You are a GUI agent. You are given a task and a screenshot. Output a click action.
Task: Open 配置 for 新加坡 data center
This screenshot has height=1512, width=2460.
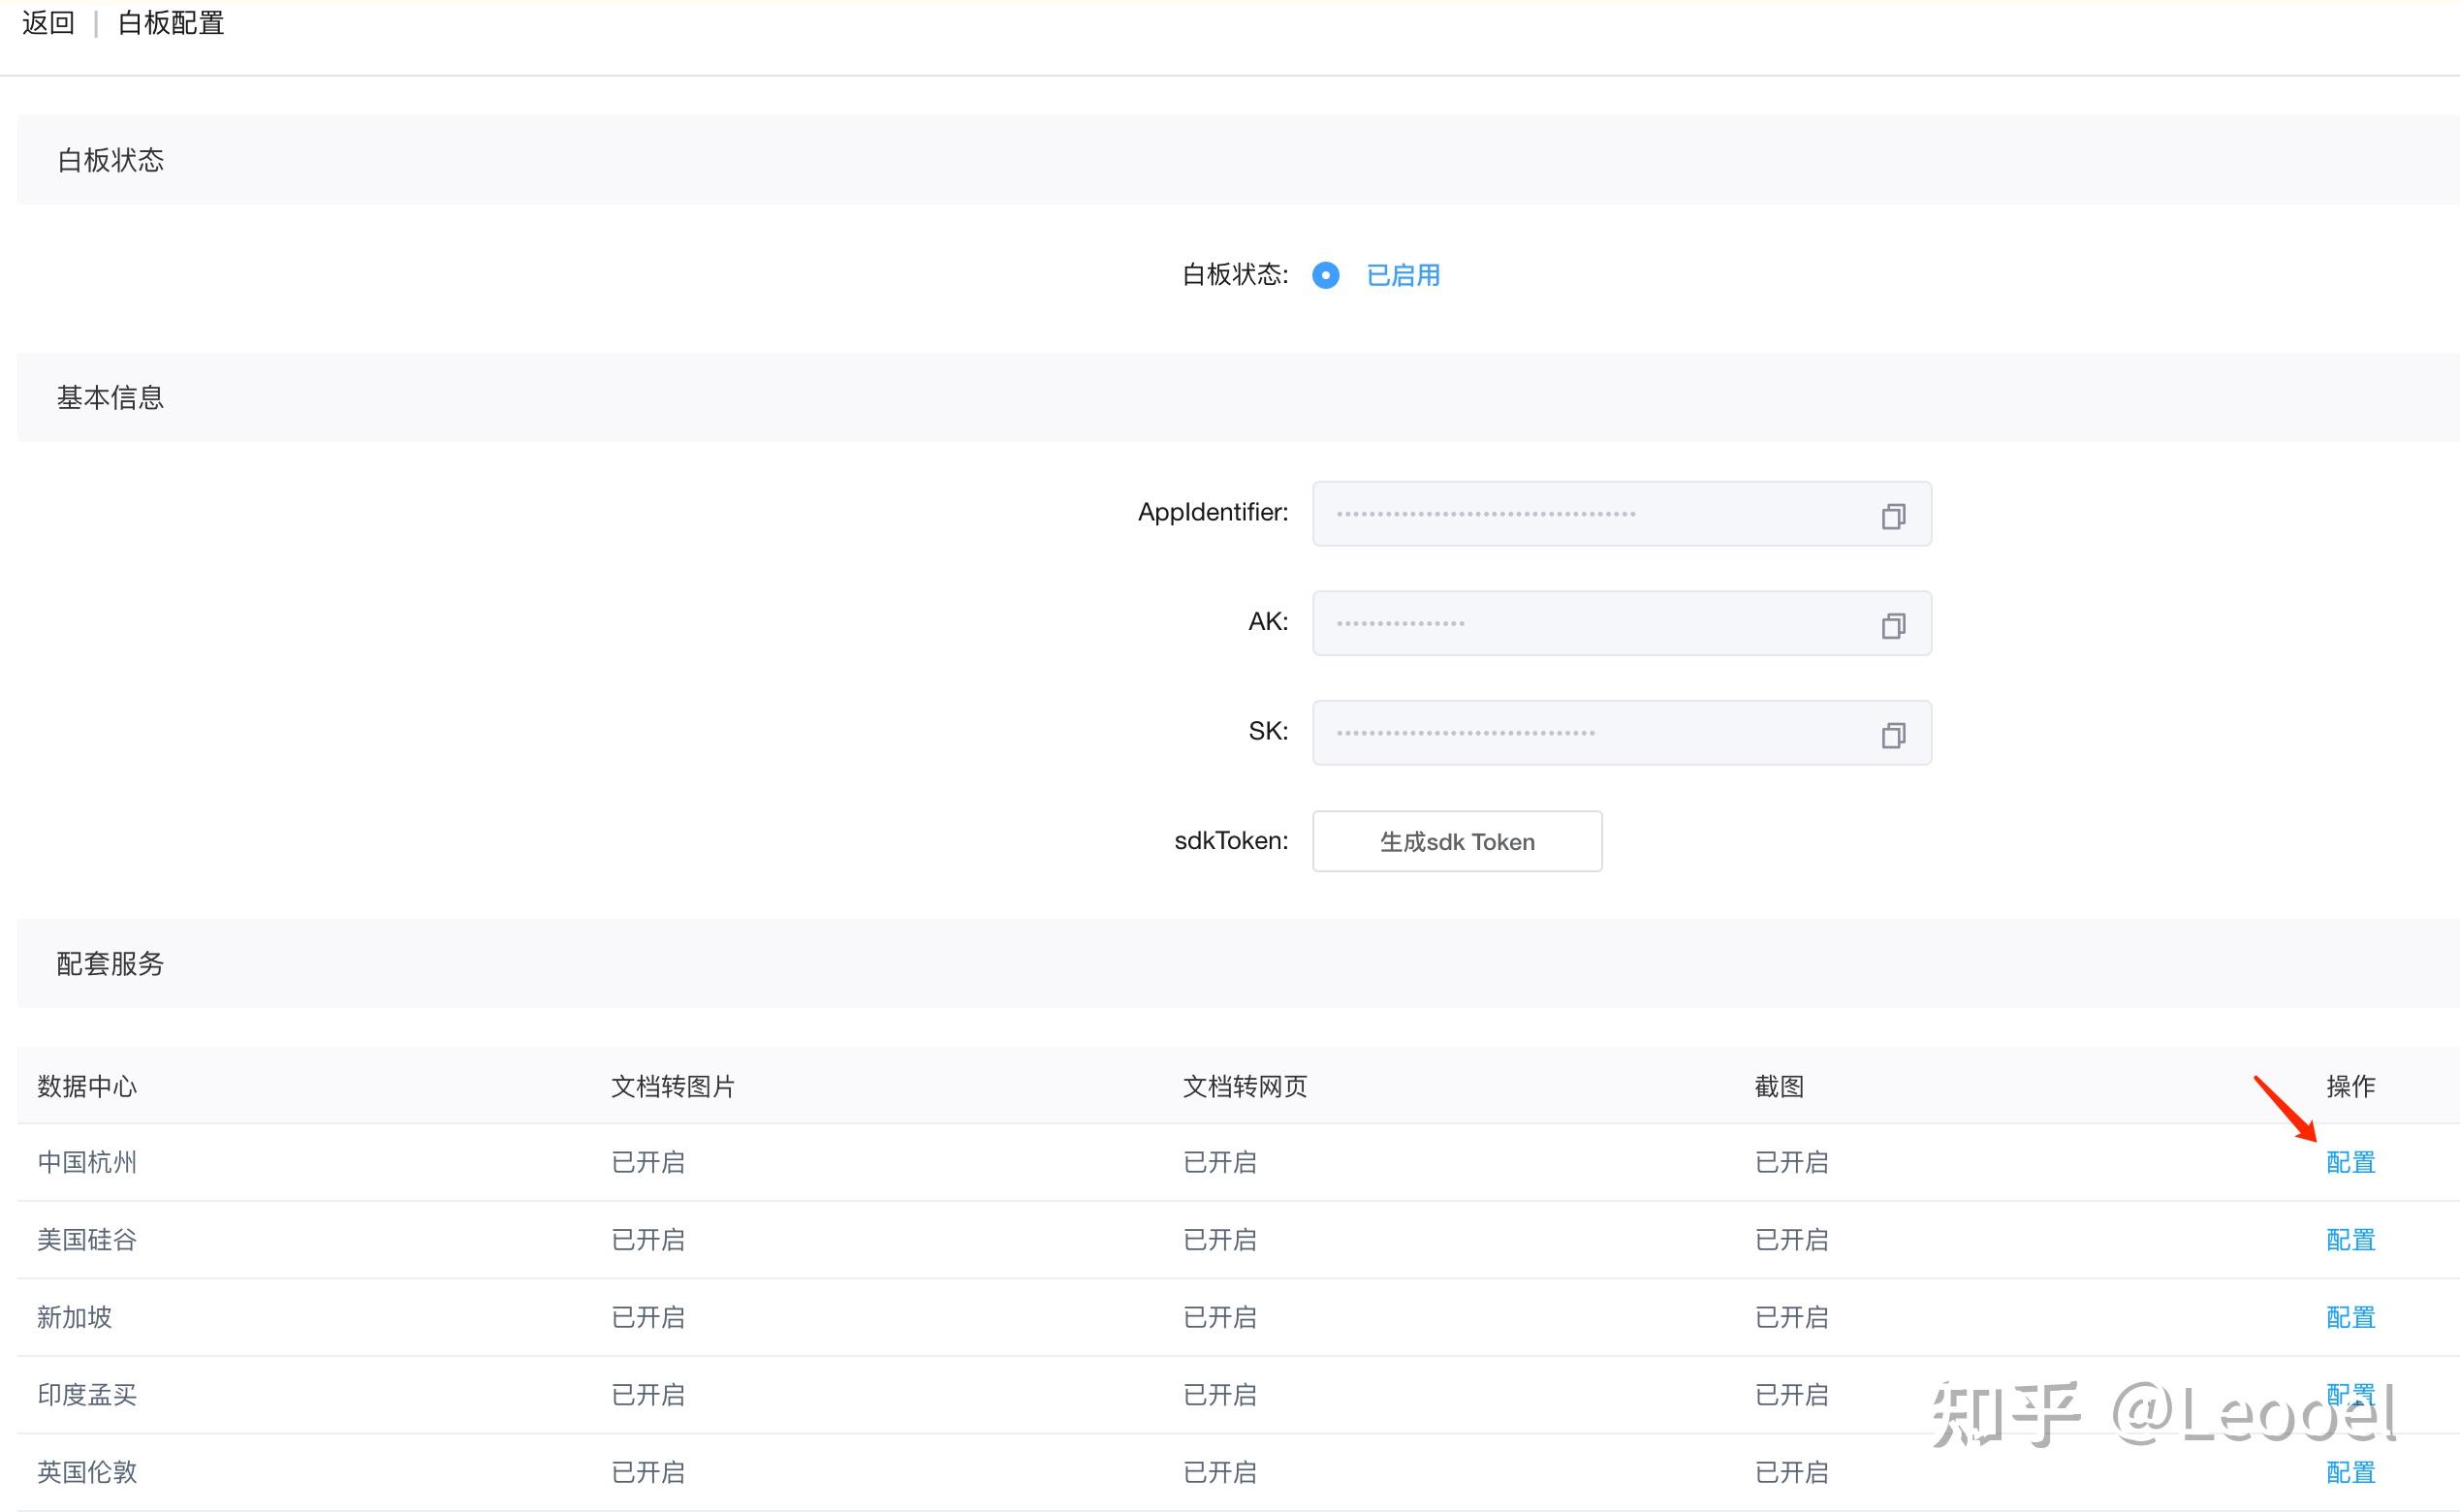point(2350,1317)
